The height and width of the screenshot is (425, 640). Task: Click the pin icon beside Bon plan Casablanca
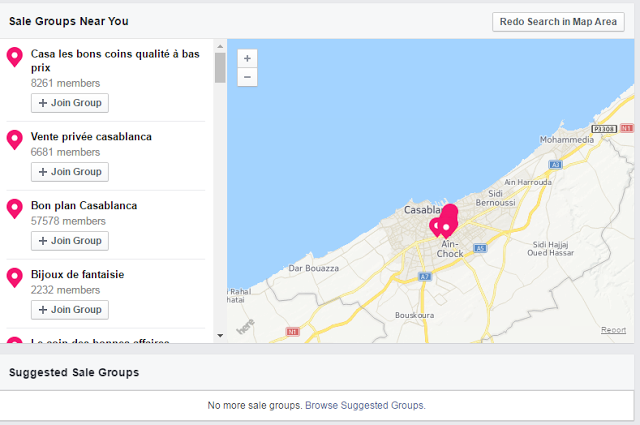click(x=15, y=209)
